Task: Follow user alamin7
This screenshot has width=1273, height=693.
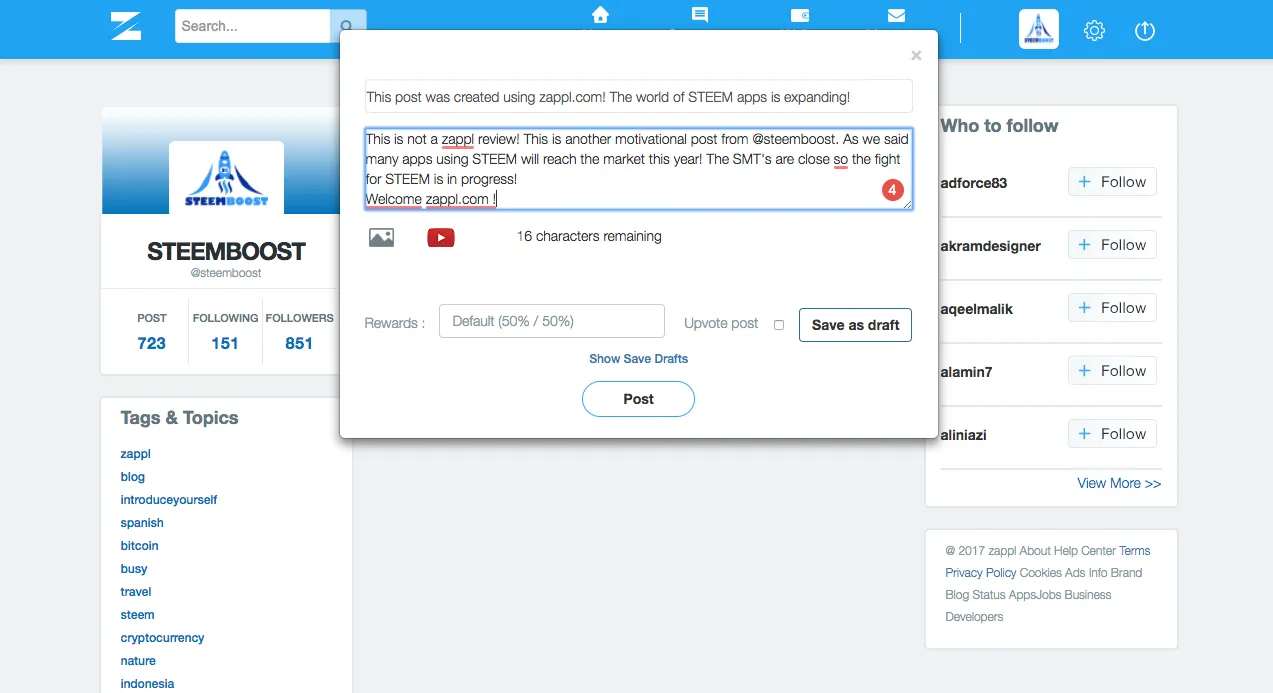Action: 1112,371
